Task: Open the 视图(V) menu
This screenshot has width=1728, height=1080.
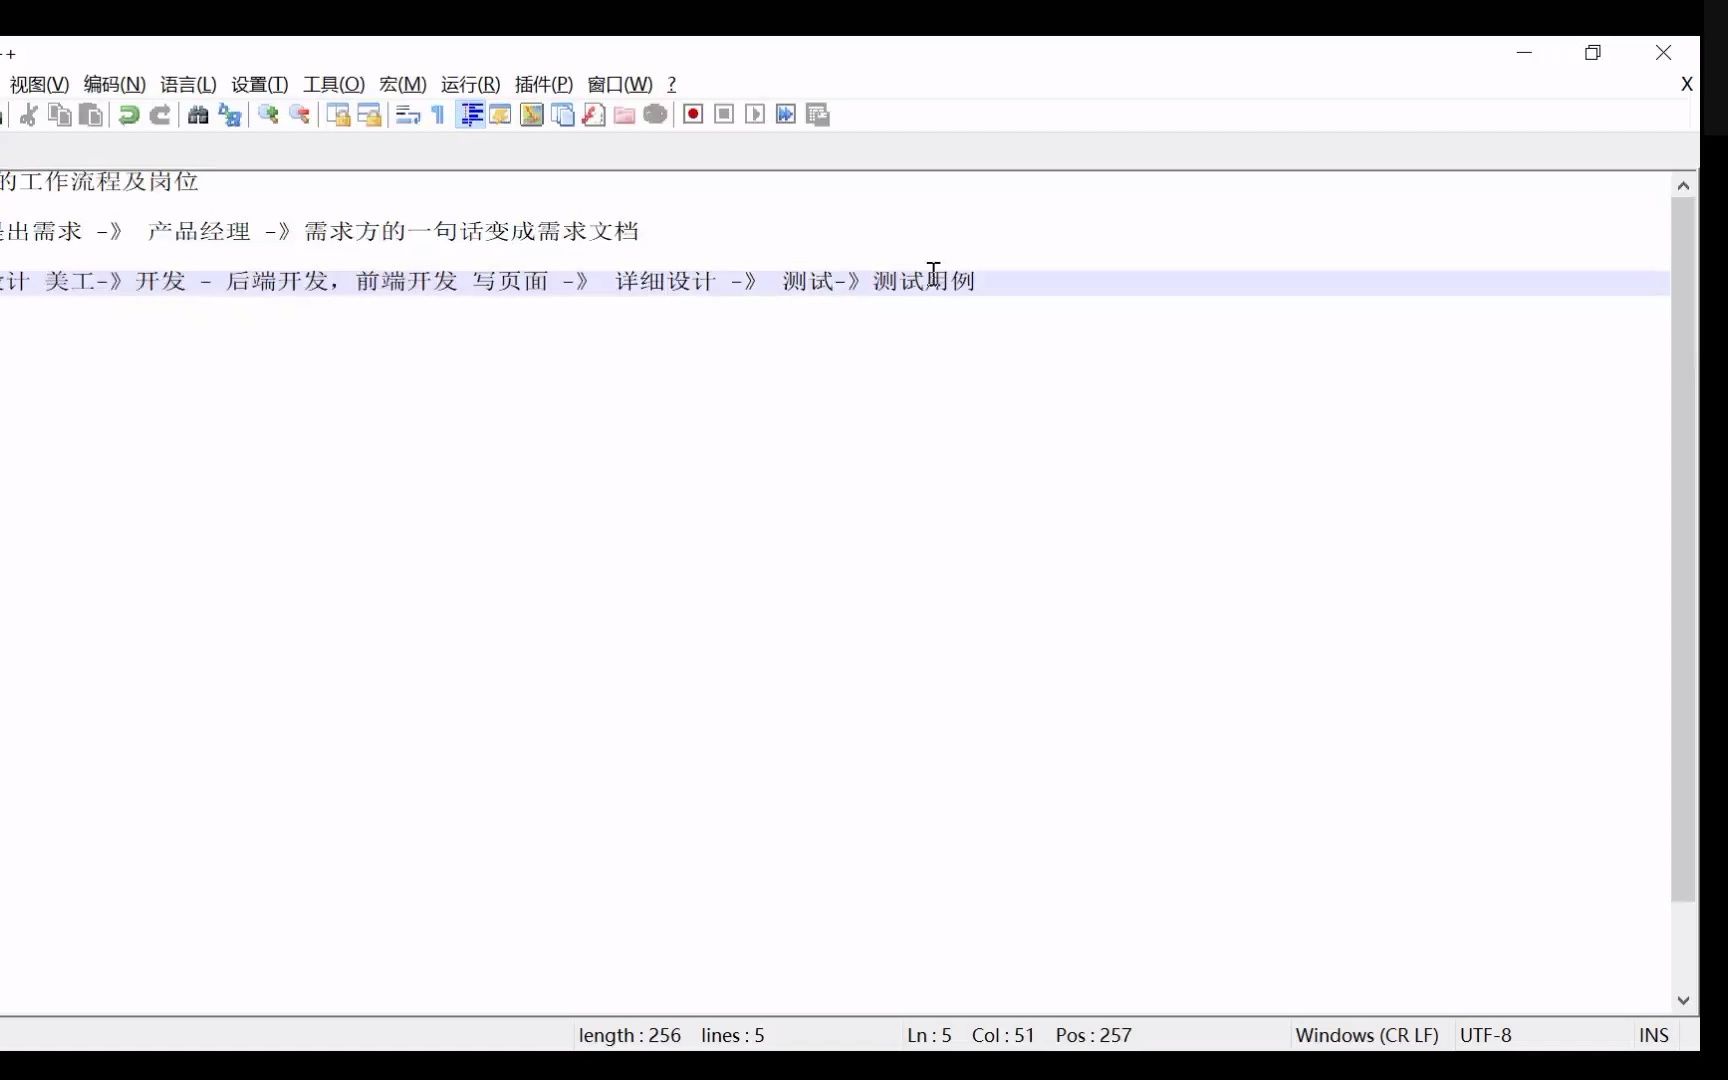Action: [39, 85]
